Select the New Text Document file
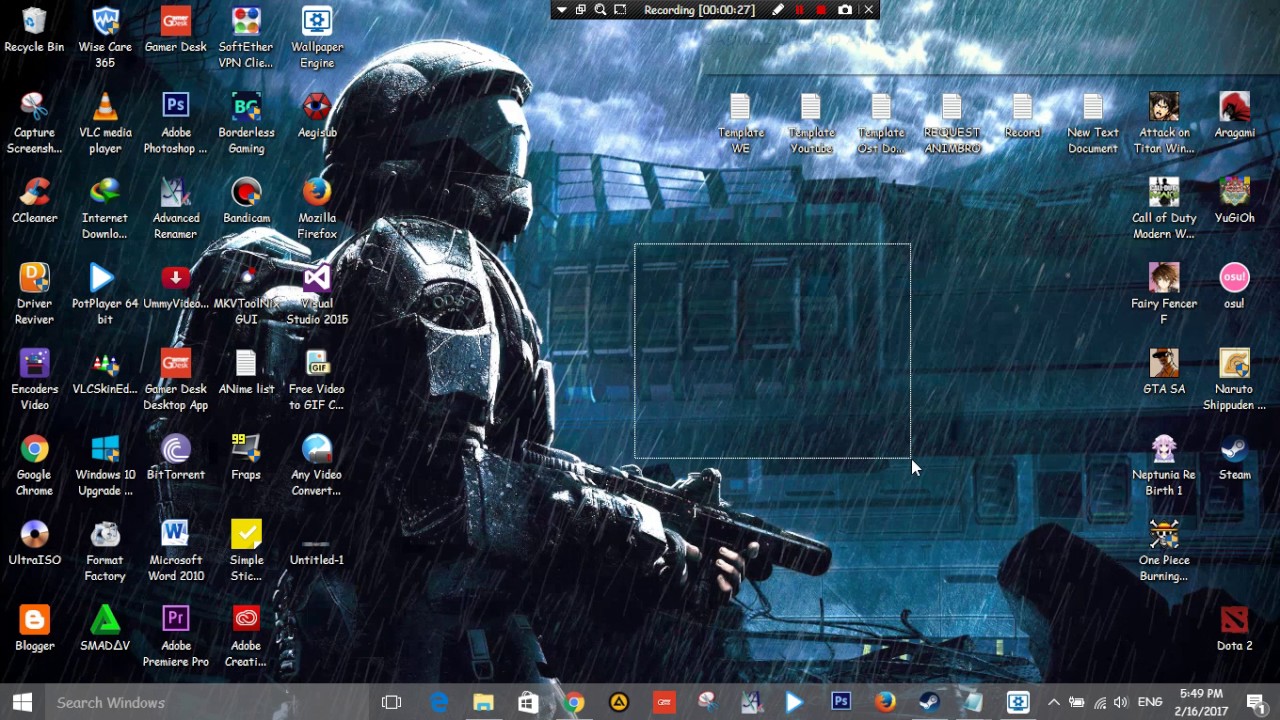 pyautogui.click(x=1093, y=123)
